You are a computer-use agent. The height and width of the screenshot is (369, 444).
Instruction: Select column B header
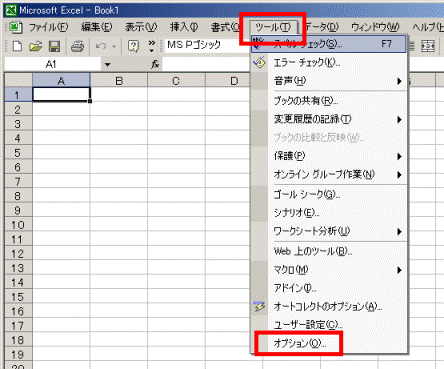coord(119,80)
